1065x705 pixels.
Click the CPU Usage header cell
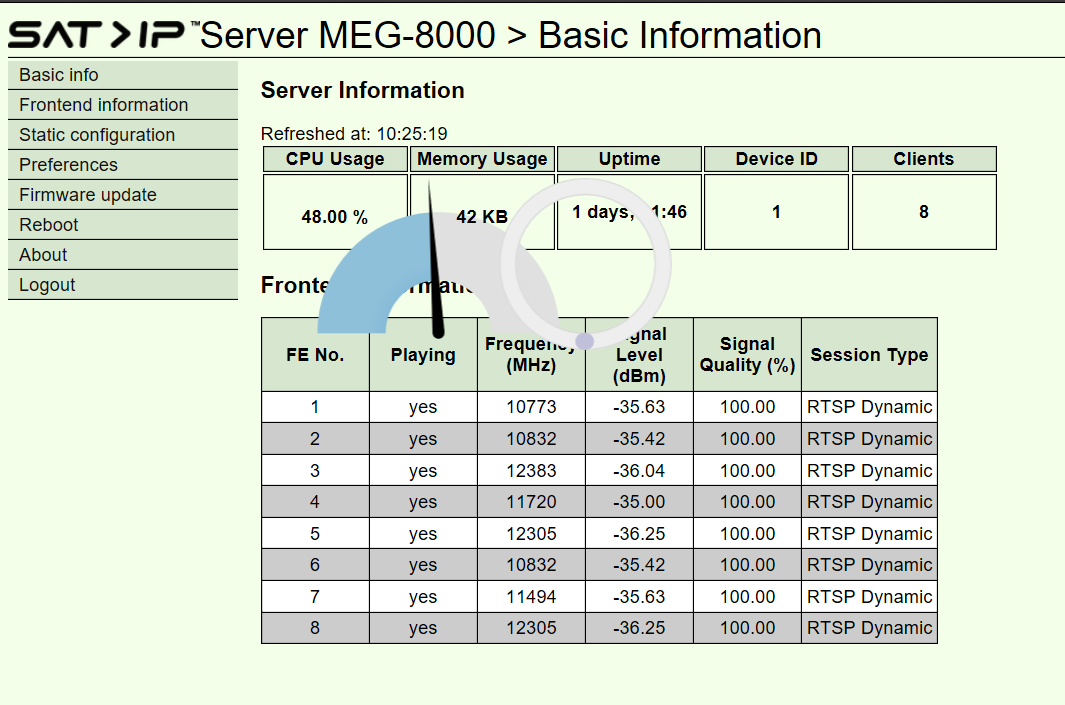(x=335, y=159)
